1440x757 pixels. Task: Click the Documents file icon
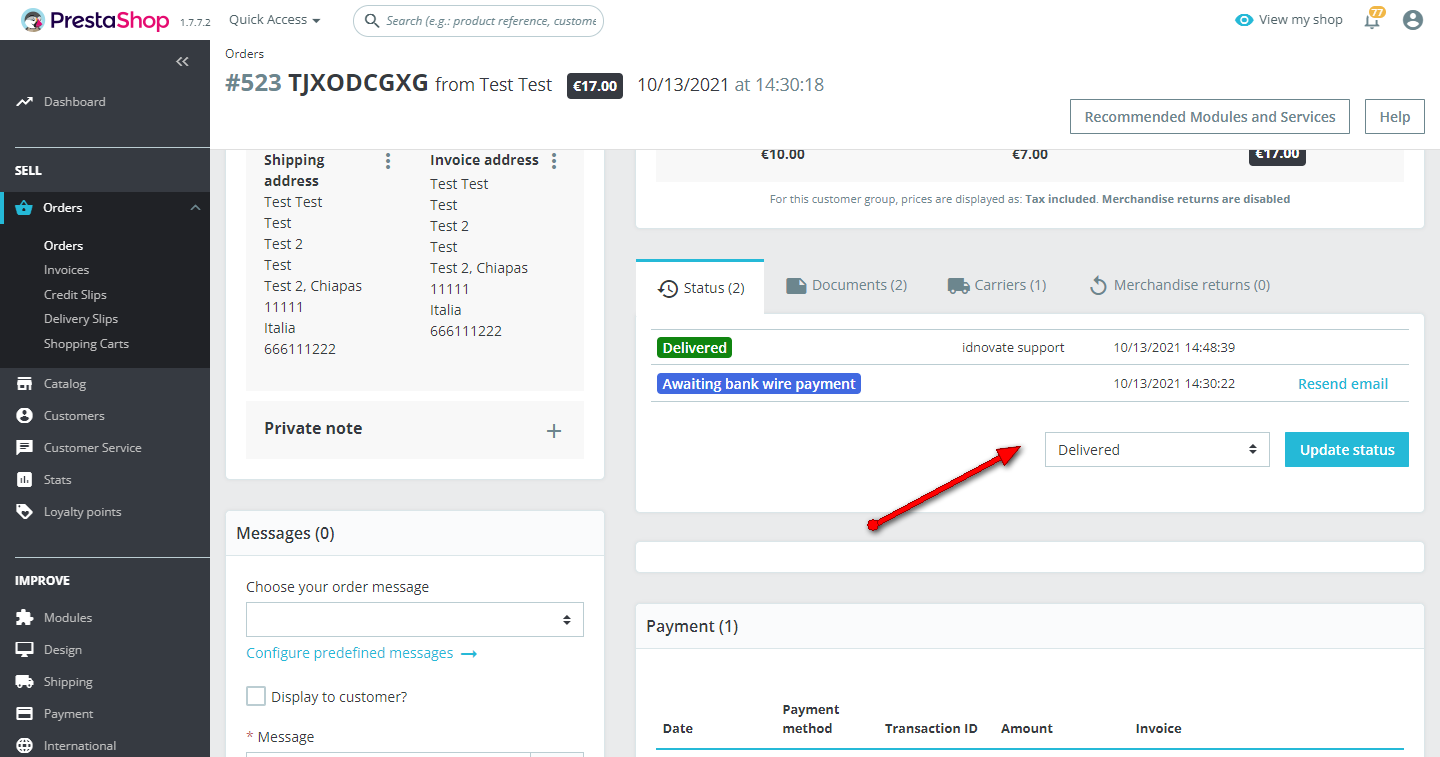796,286
